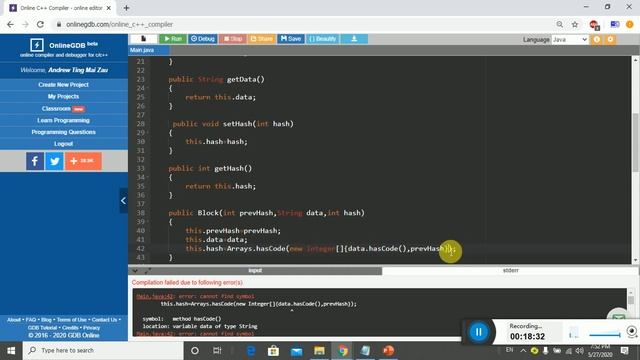Image resolution: width=640 pixels, height=360 pixels.
Task: Open the Language dropdown set to Java
Action: point(570,40)
